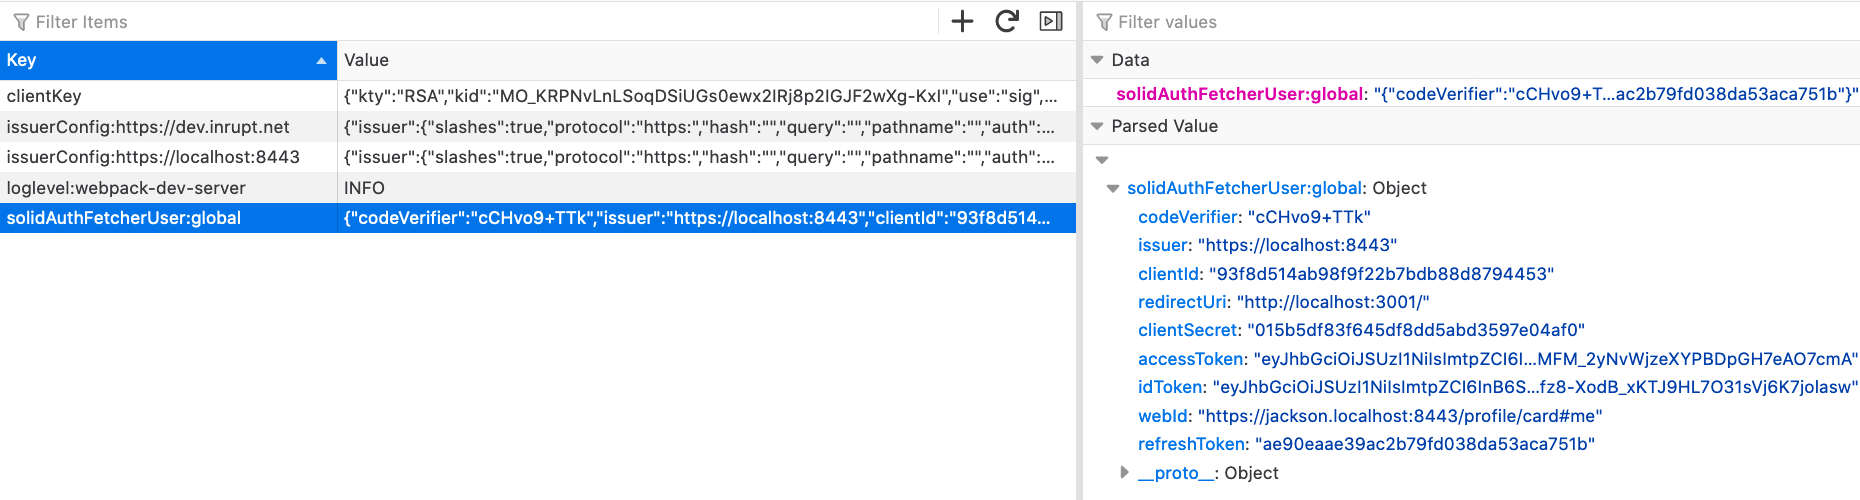This screenshot has width=1860, height=500.
Task: Collapse the Parsed Value section
Action: (x=1098, y=126)
